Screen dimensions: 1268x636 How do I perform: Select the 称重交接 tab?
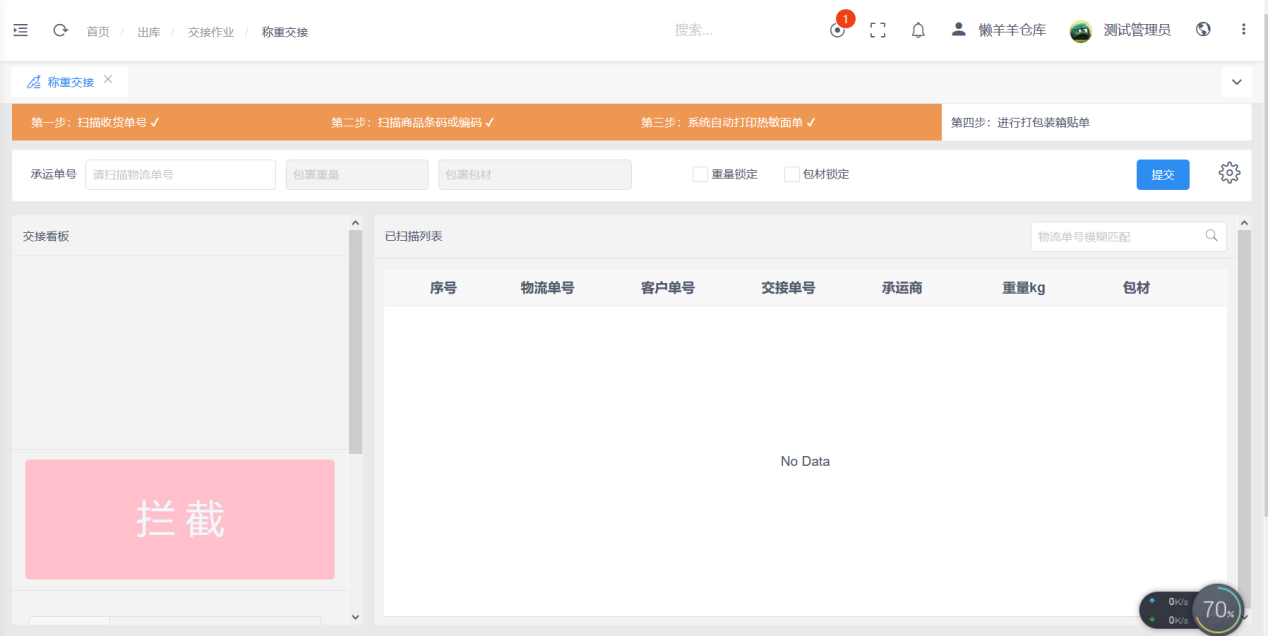coord(70,82)
